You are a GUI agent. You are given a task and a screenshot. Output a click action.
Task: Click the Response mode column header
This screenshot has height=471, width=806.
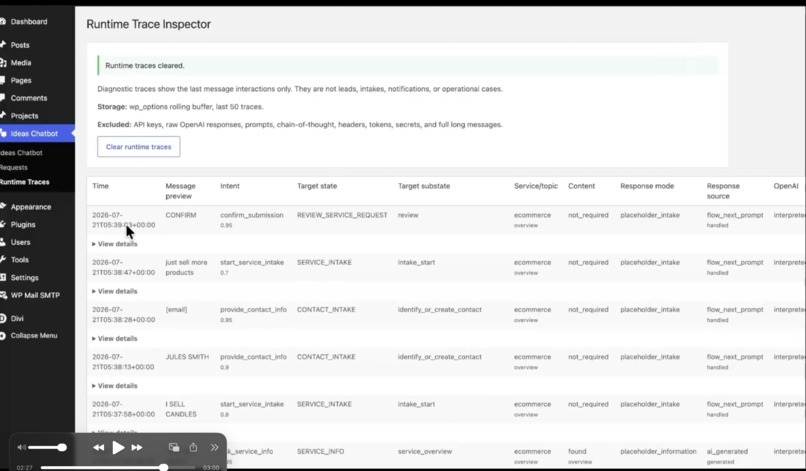click(647, 186)
